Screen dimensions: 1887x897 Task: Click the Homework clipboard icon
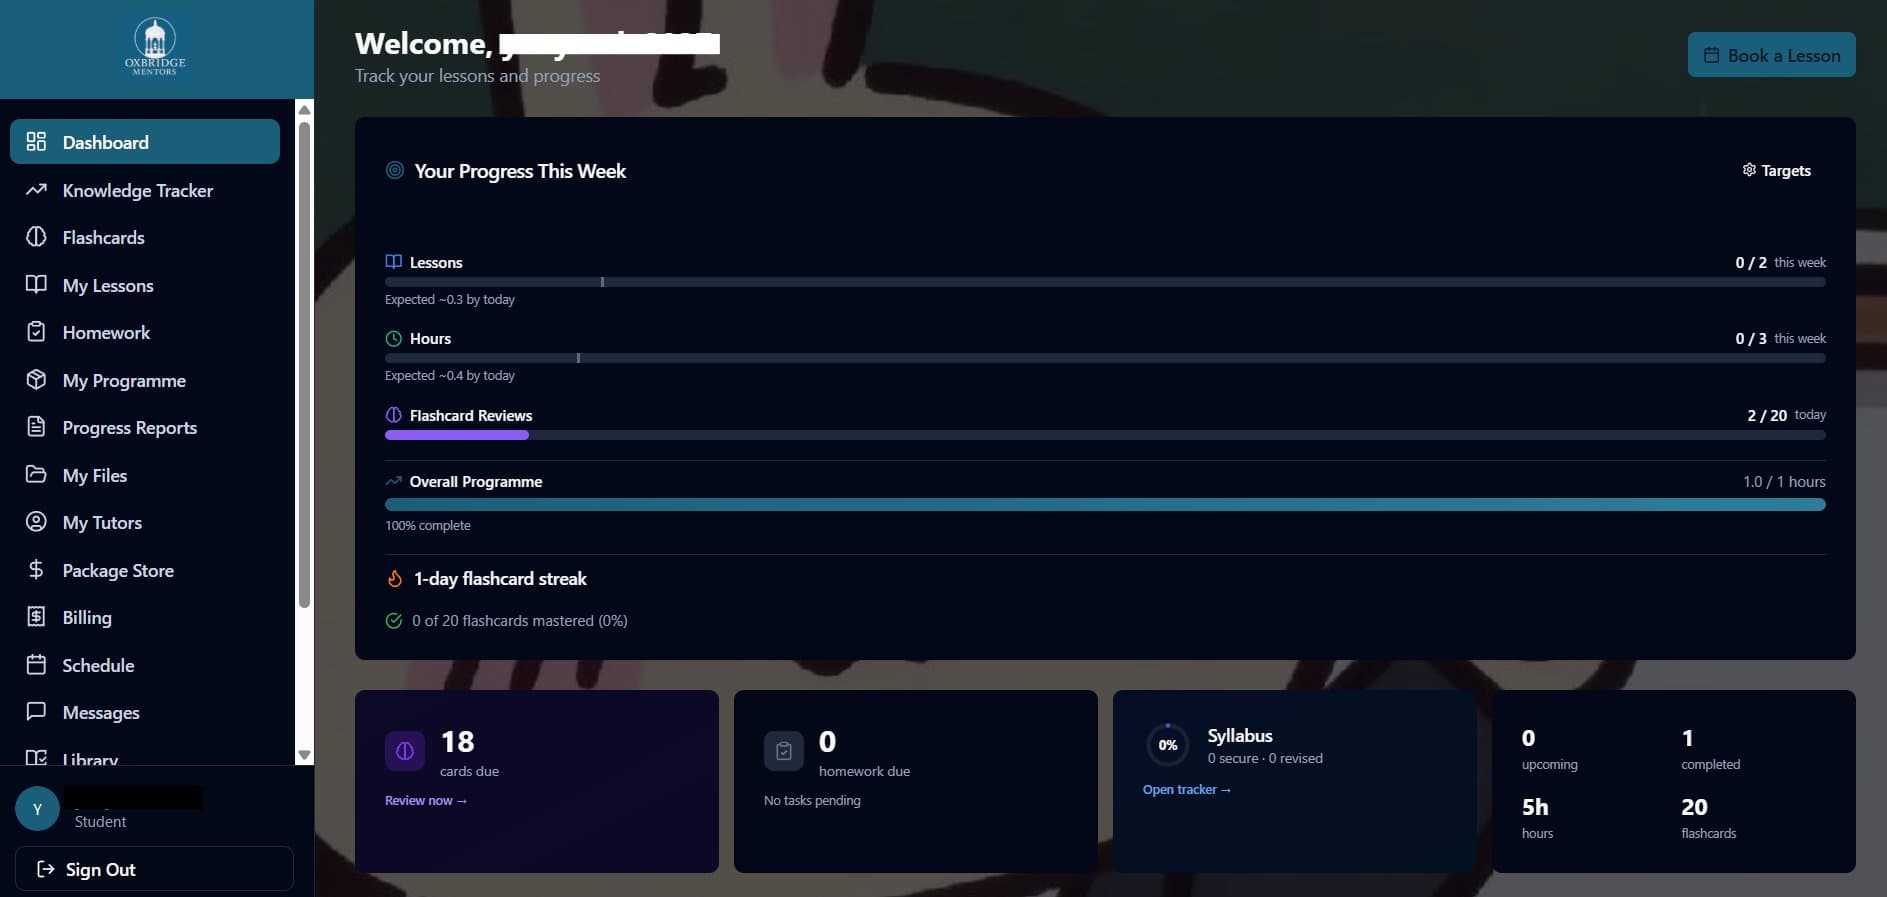[x=36, y=332]
